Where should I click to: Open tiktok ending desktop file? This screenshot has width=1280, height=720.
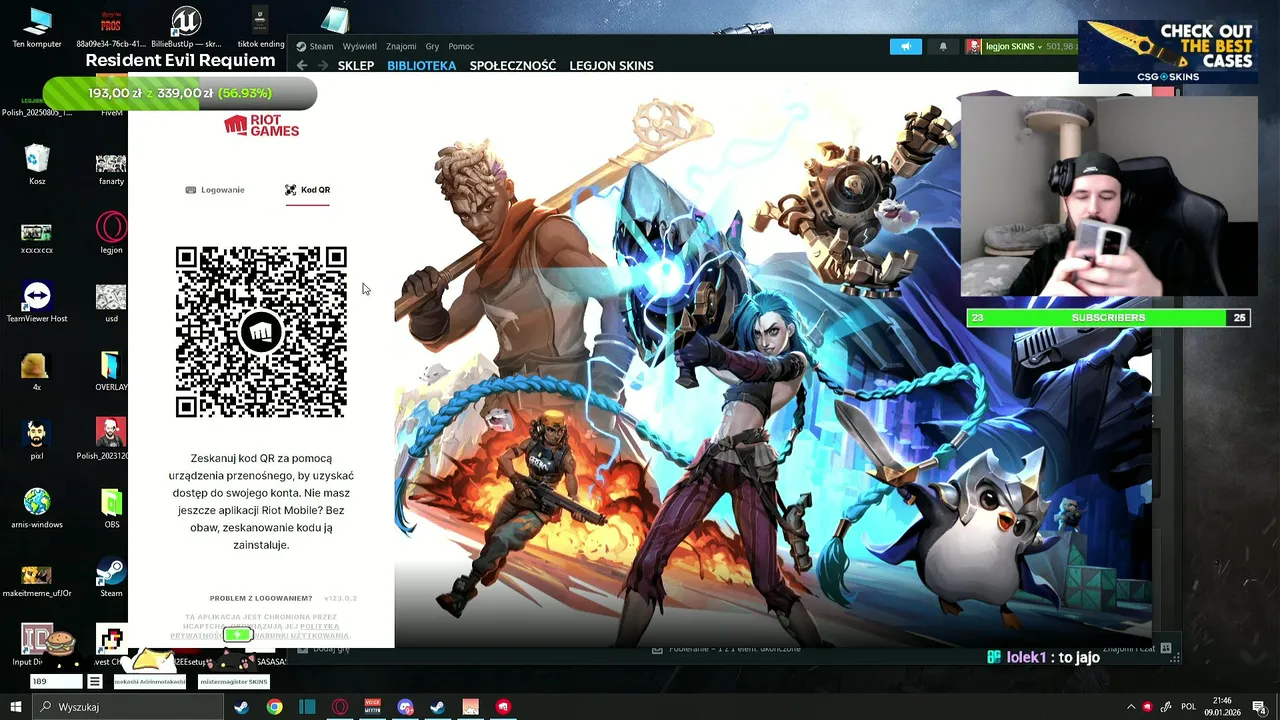[260, 28]
